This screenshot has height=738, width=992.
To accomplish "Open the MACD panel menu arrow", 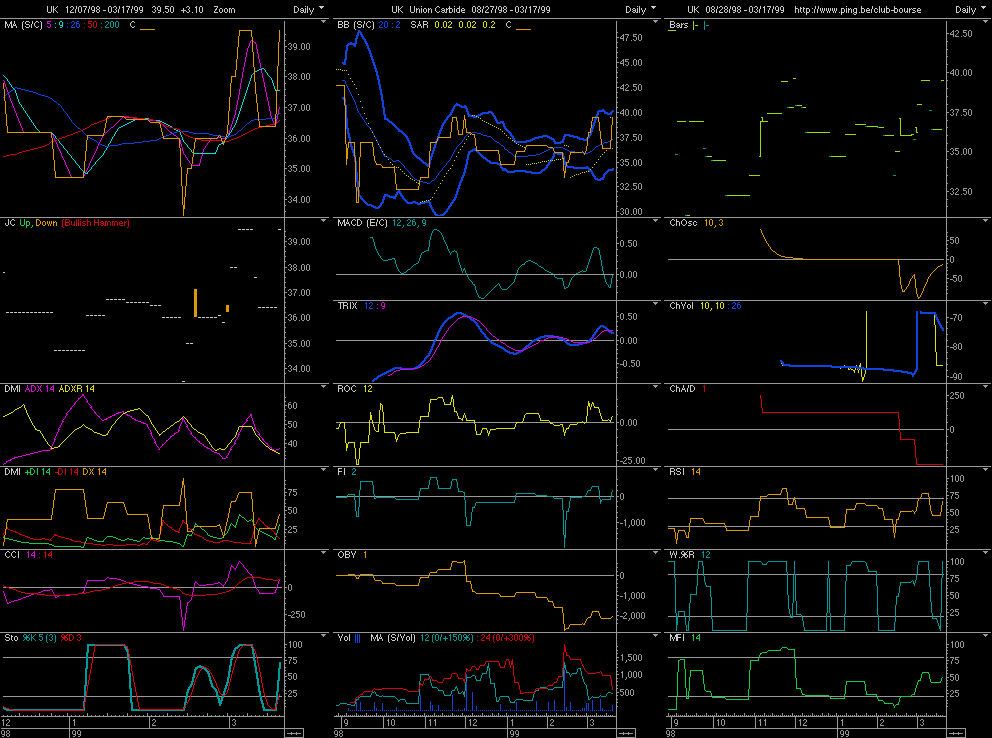I will coord(655,221).
